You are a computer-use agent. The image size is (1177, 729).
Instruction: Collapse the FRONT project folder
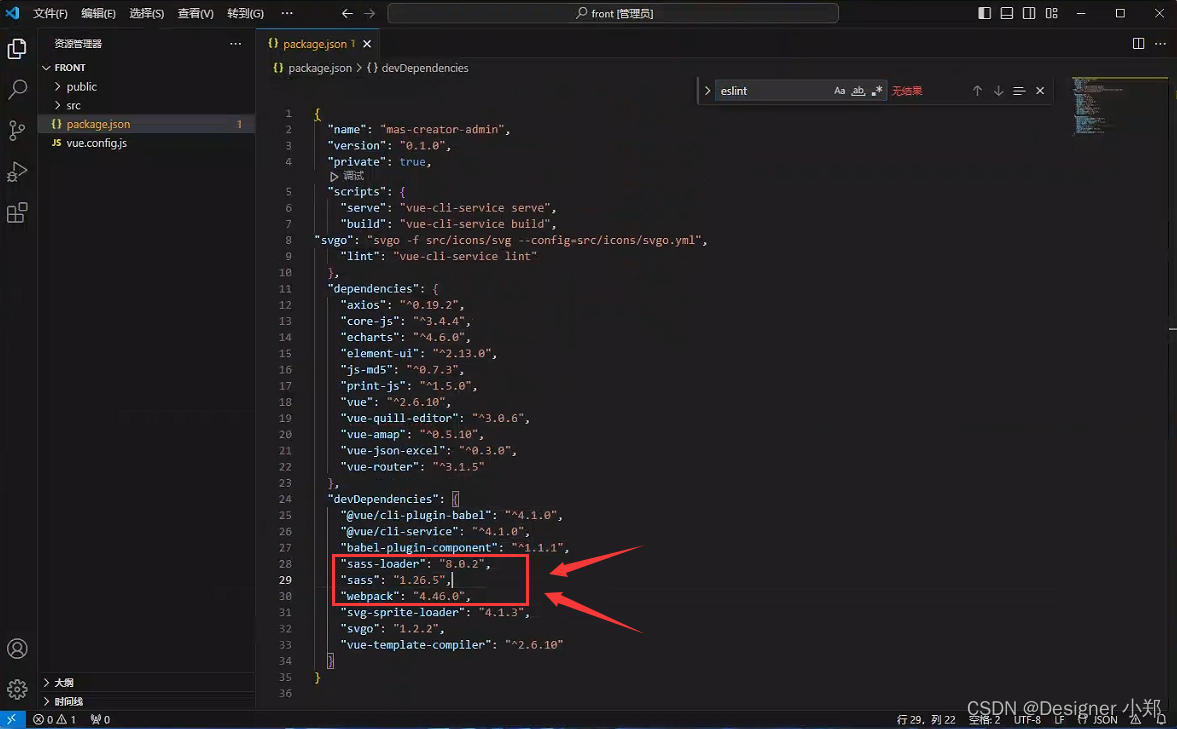(146, 68)
